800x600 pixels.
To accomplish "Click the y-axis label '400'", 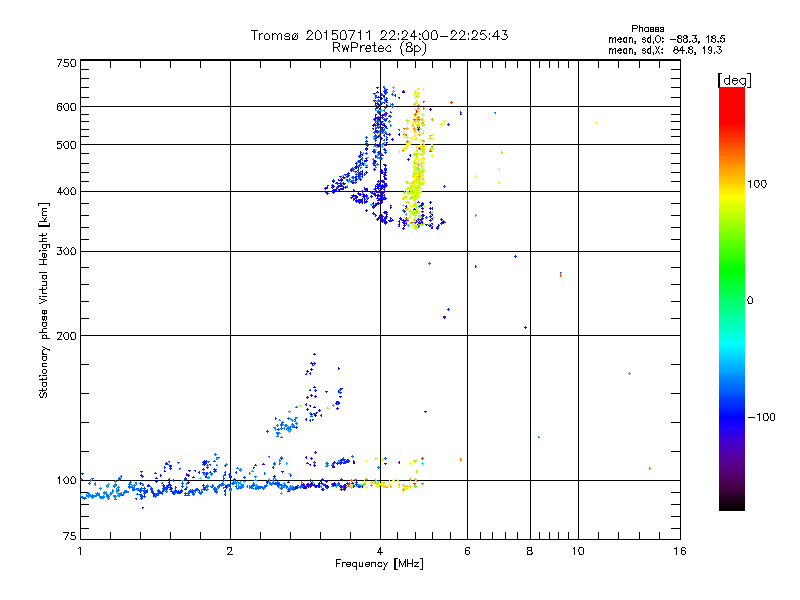I will point(66,191).
